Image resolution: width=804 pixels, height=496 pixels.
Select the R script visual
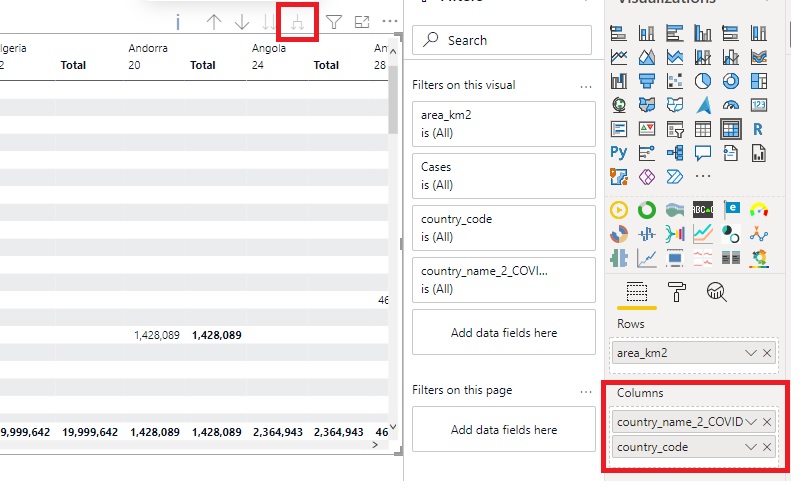point(759,129)
